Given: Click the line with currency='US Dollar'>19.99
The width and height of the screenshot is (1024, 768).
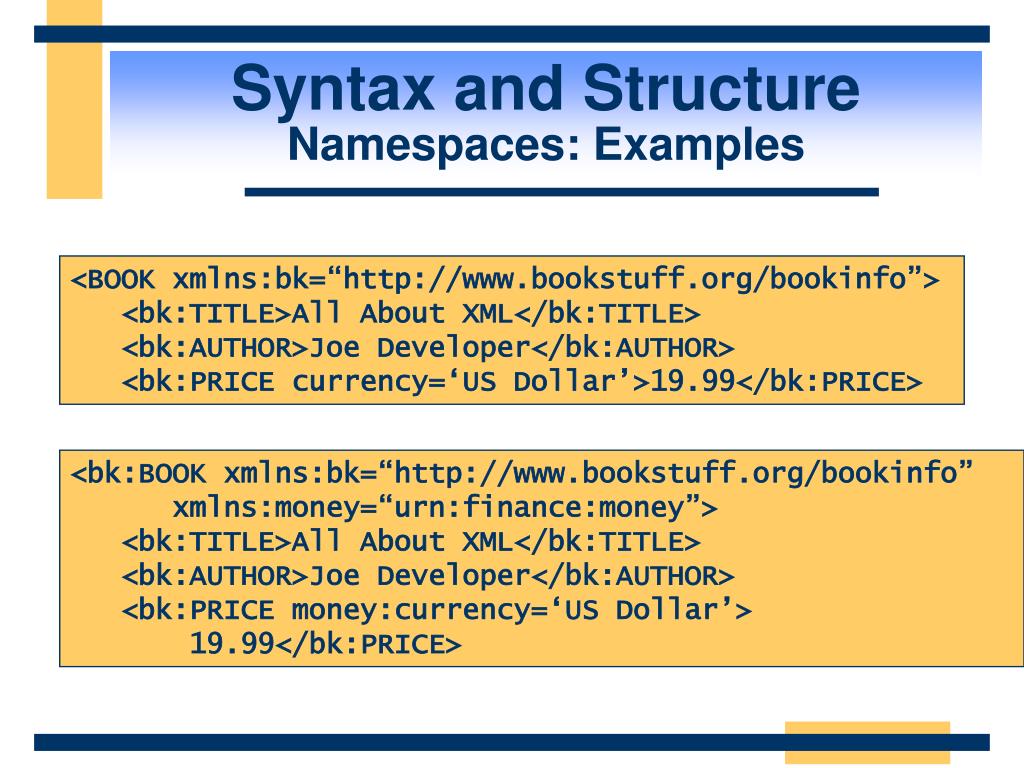Looking at the screenshot, I should [522, 382].
